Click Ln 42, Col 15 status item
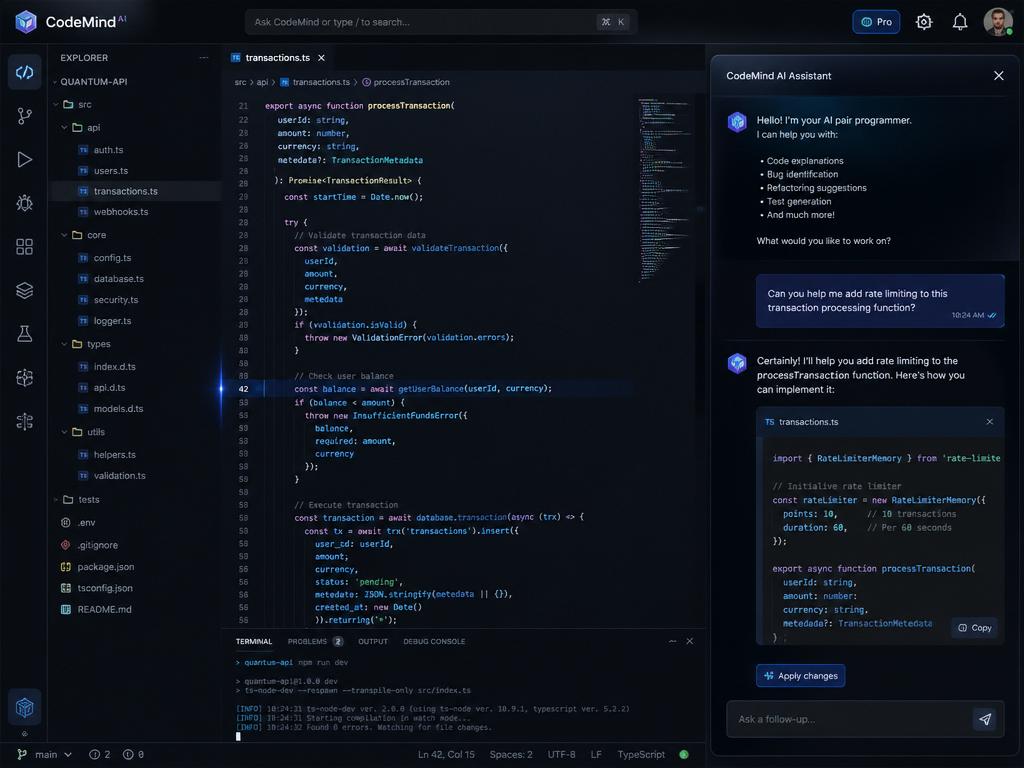 click(x=446, y=755)
